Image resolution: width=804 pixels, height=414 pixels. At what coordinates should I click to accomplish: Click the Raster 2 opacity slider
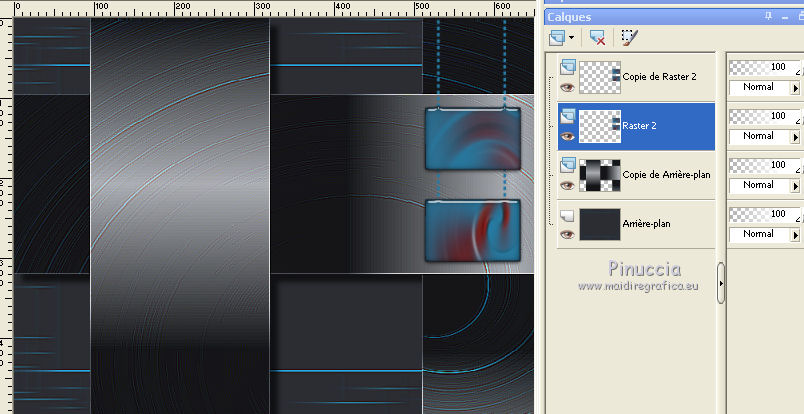(x=765, y=116)
